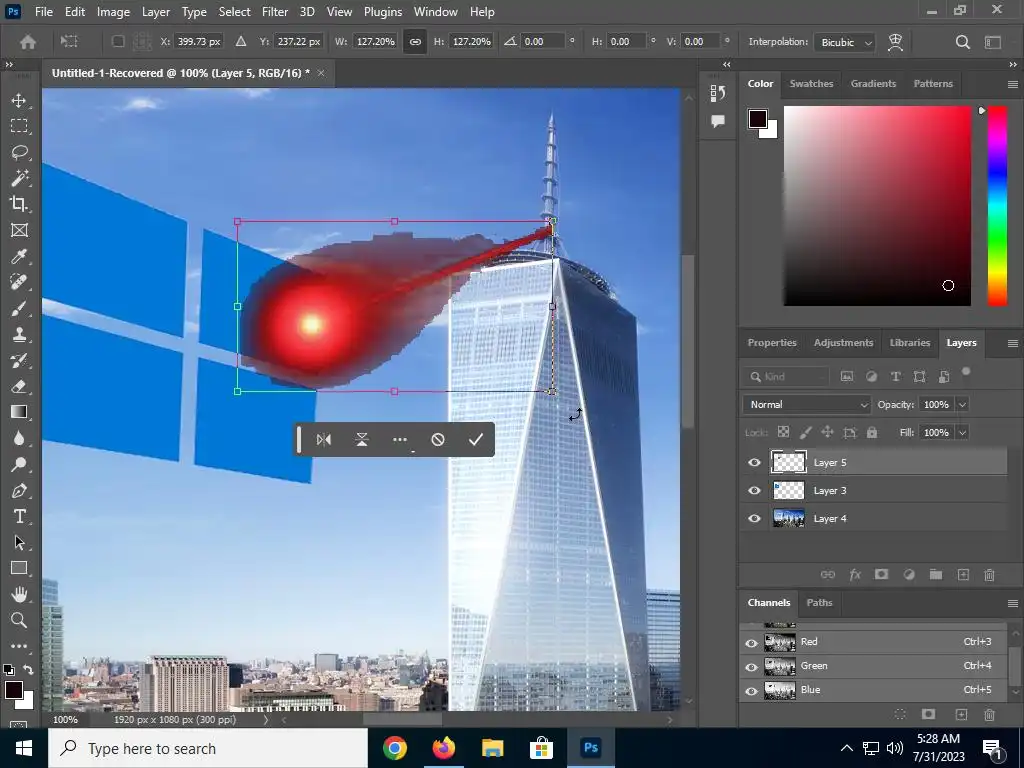The image size is (1024, 768).
Task: Switch to the Swatches tab
Action: [811, 84]
